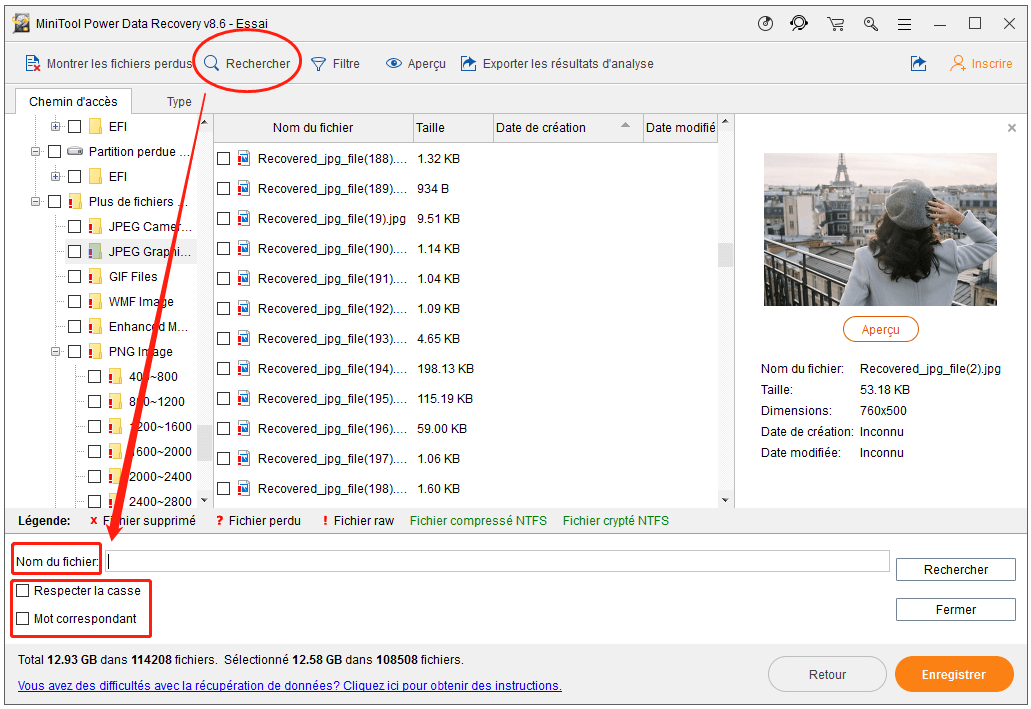Select Recovered_jpg_file(198) file name
Screen dimensions: 1031x709
tap(332, 489)
